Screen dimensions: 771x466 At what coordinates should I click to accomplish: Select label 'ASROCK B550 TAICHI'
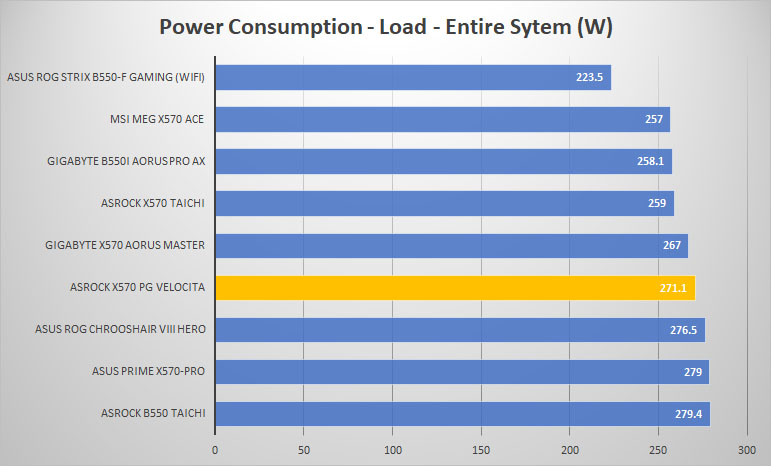click(153, 413)
